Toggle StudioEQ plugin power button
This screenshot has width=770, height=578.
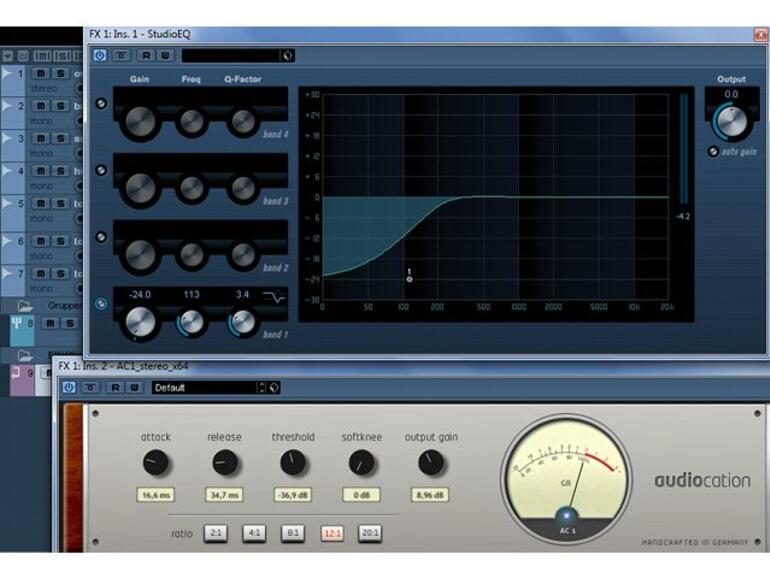click(100, 55)
